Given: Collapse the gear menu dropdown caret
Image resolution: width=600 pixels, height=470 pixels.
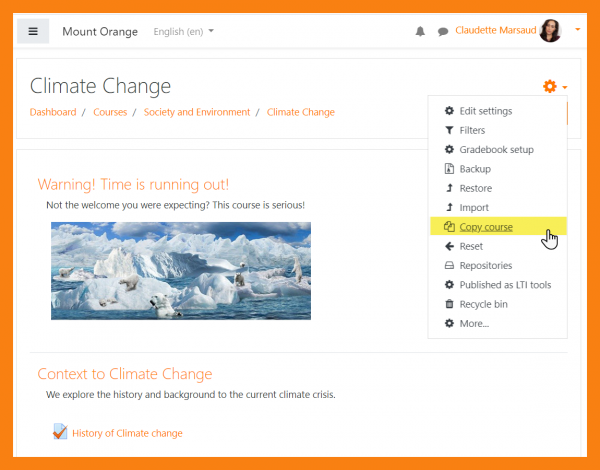Looking at the screenshot, I should click(565, 88).
